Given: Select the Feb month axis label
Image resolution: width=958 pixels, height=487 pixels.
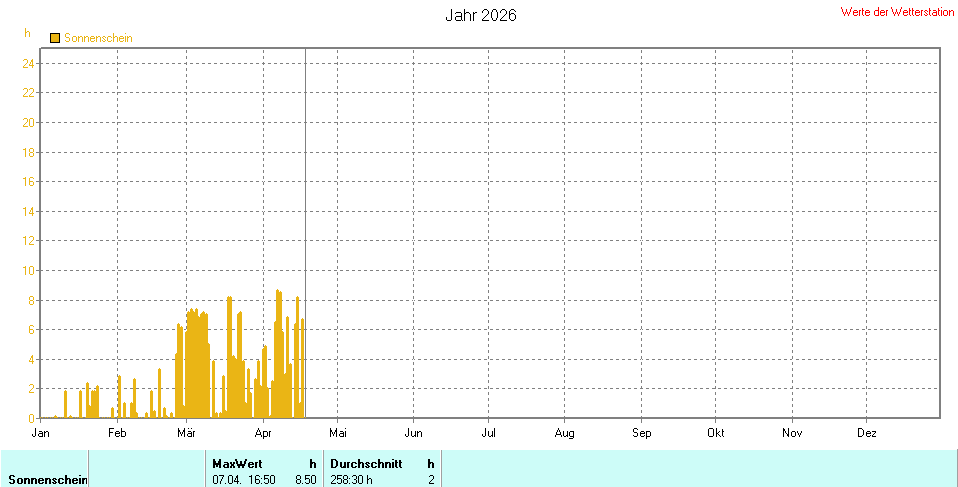Looking at the screenshot, I should [117, 433].
